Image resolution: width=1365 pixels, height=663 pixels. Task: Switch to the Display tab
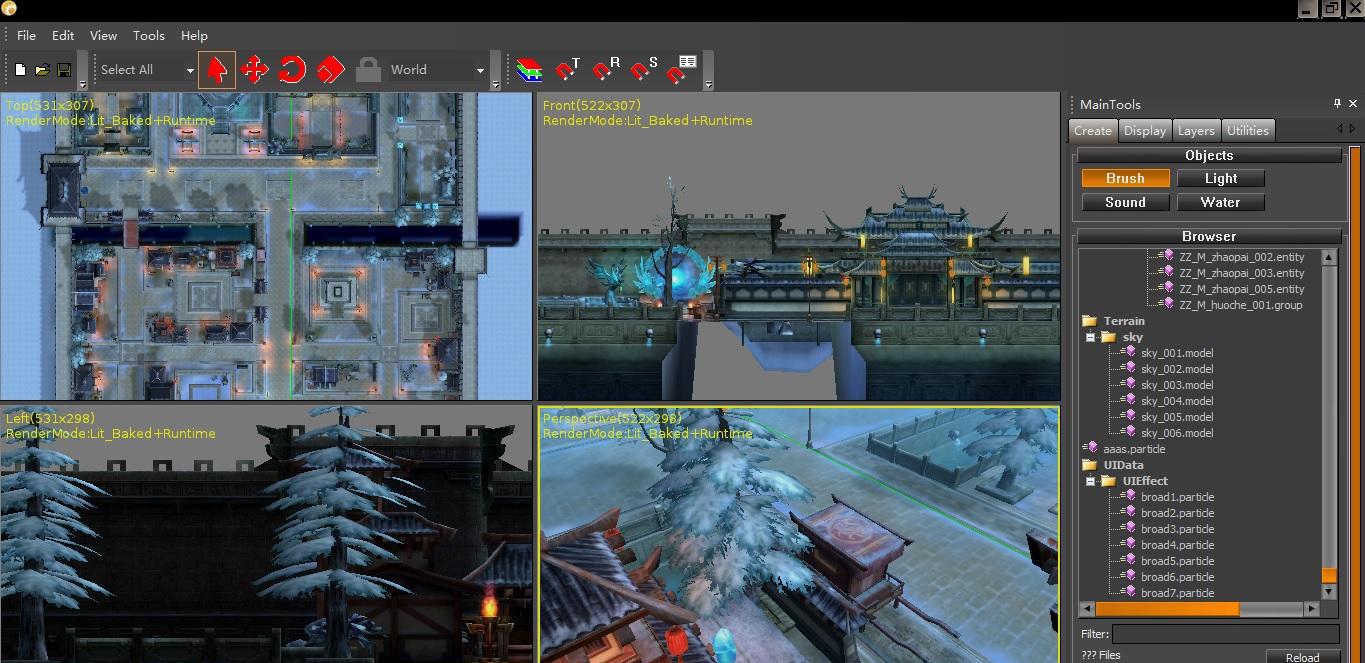pyautogui.click(x=1145, y=130)
